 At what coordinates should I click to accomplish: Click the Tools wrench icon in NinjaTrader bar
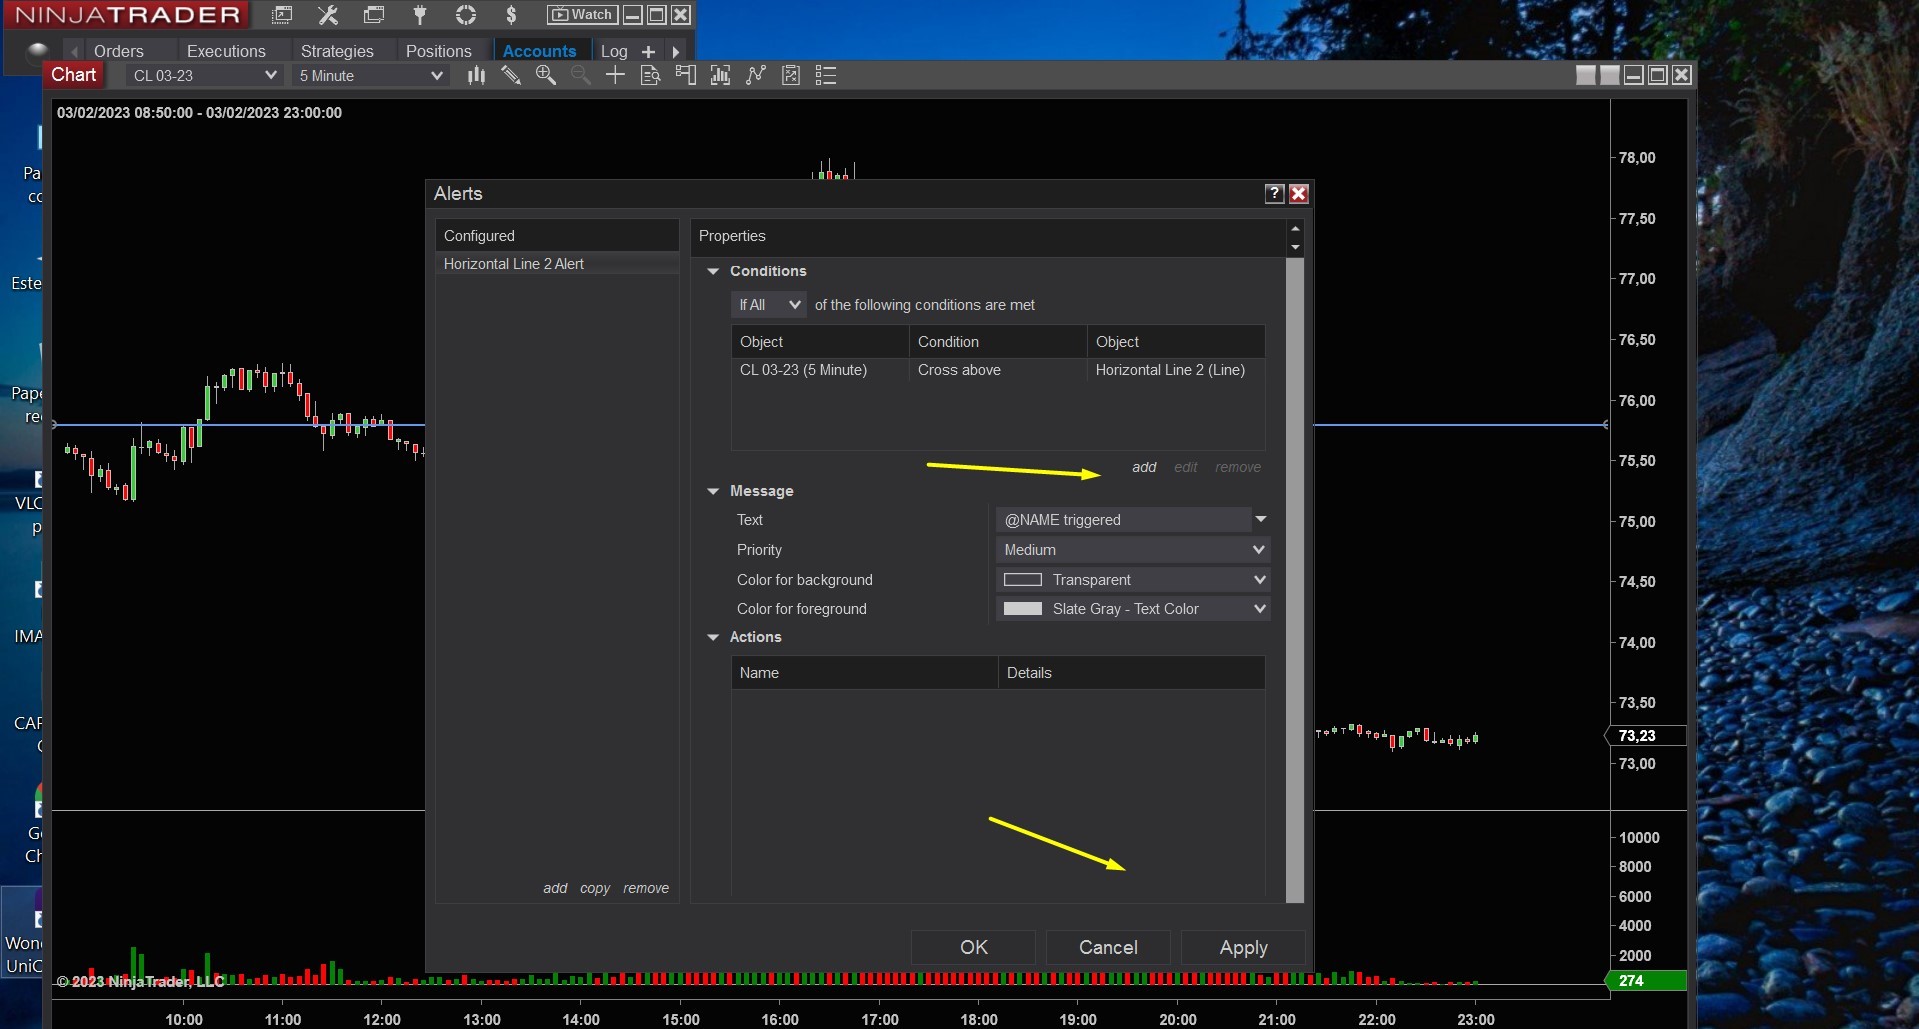(328, 15)
